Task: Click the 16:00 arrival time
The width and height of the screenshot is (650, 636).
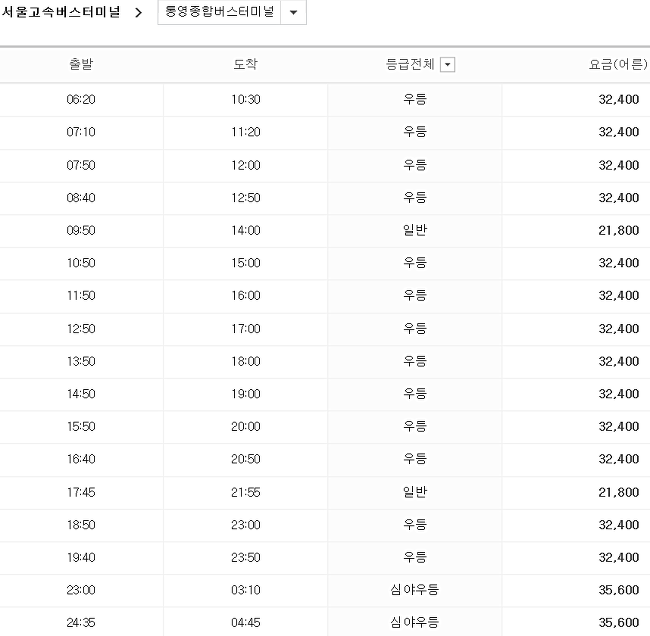Action: pos(246,296)
